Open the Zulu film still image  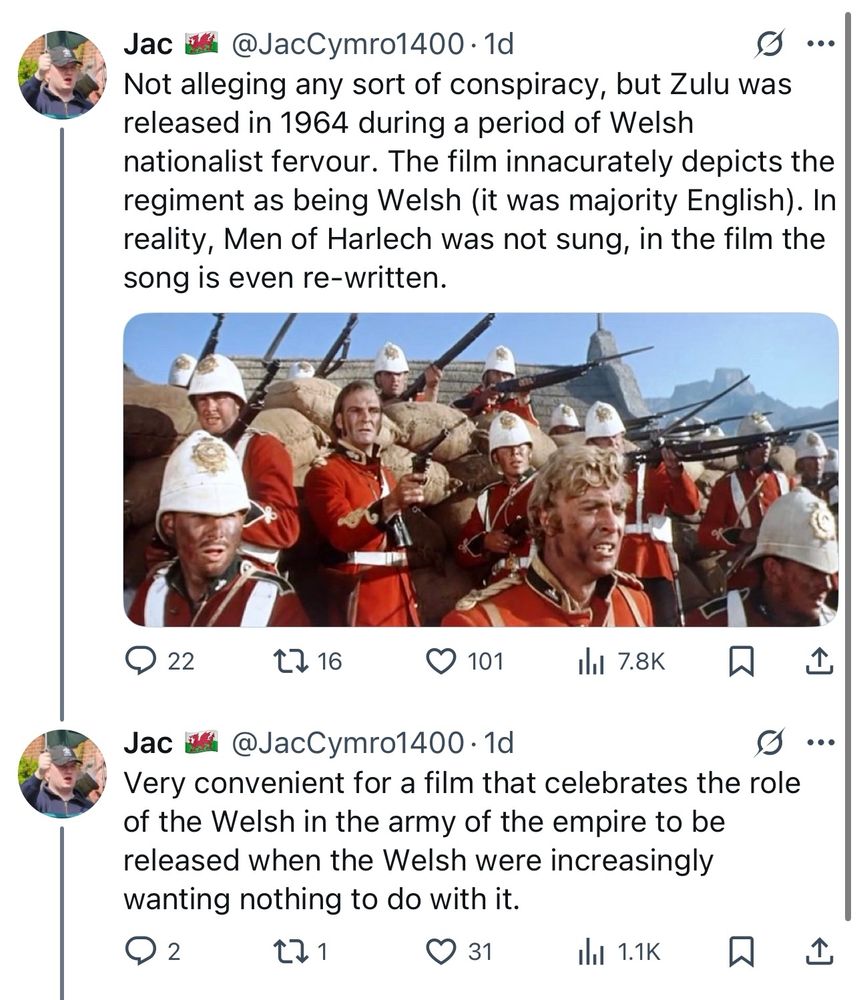pyautogui.click(x=481, y=469)
